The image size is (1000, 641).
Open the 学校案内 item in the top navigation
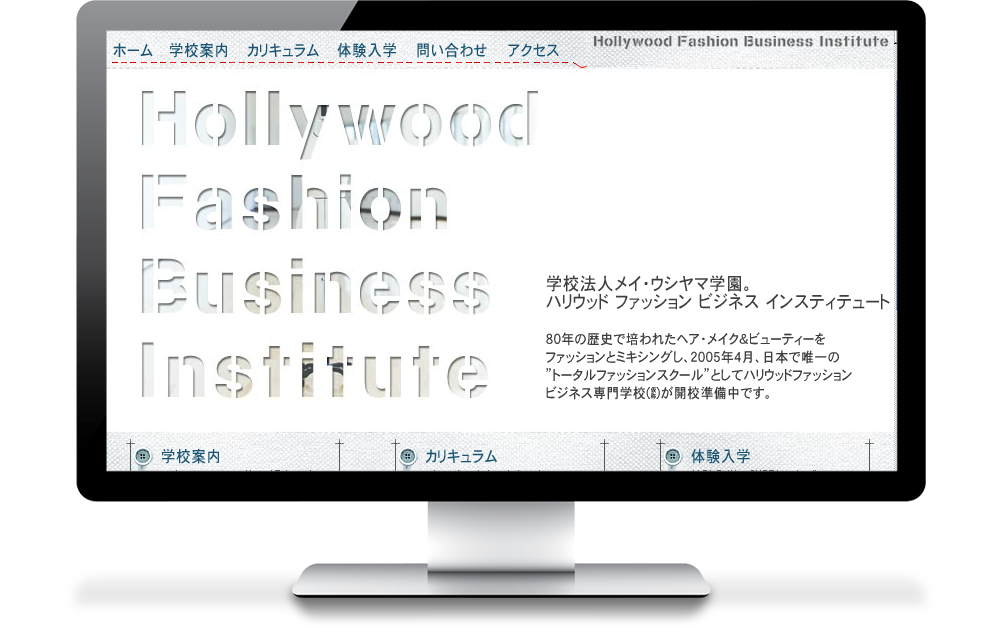(x=199, y=51)
